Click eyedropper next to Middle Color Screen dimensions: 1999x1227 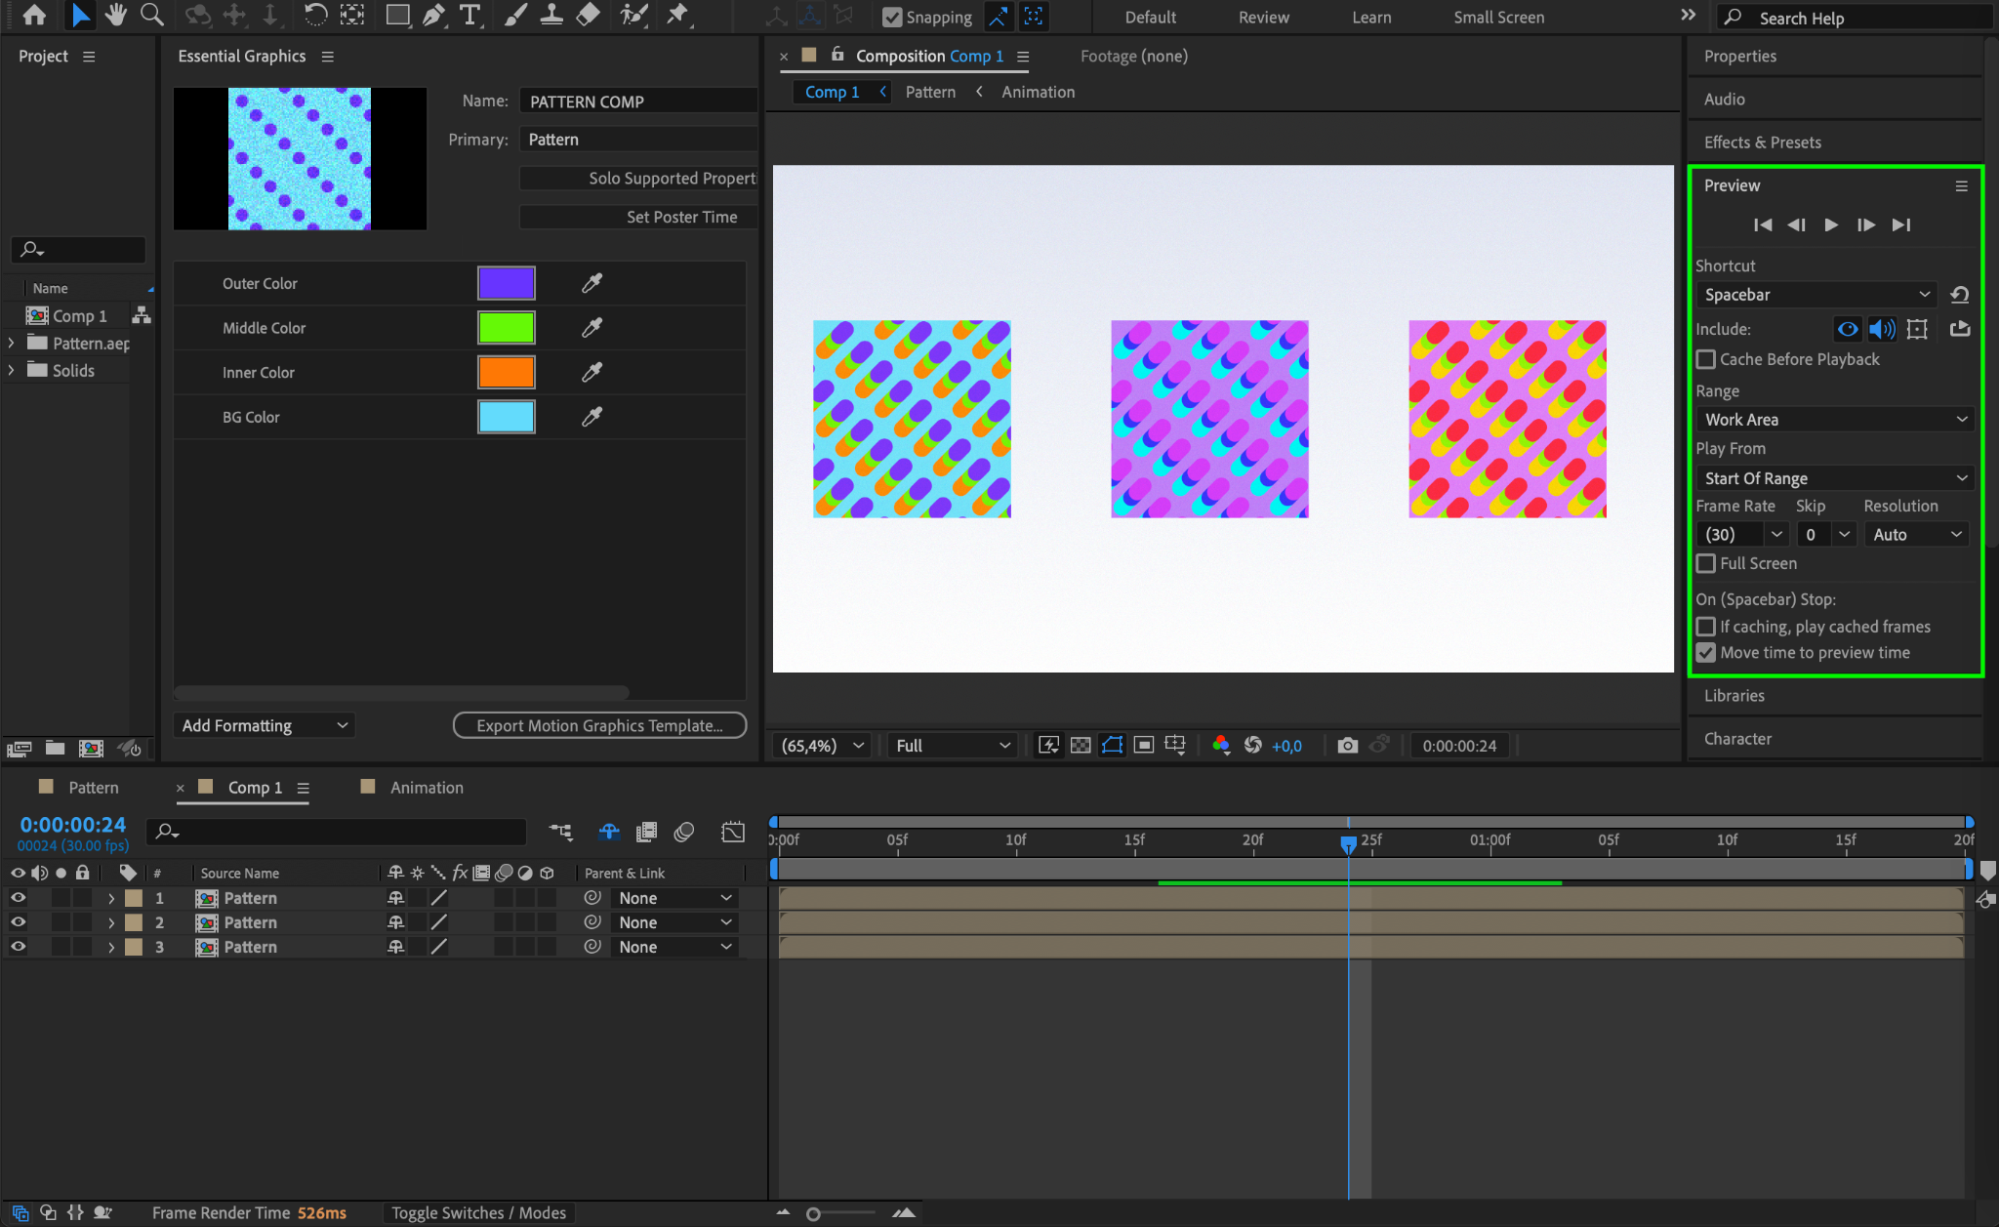tap(592, 328)
